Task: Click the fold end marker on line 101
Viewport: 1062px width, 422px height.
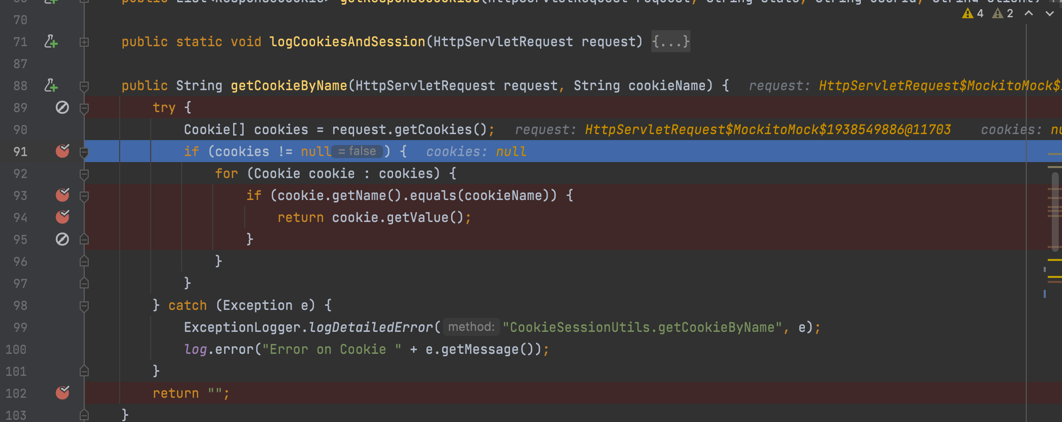Action: [84, 371]
